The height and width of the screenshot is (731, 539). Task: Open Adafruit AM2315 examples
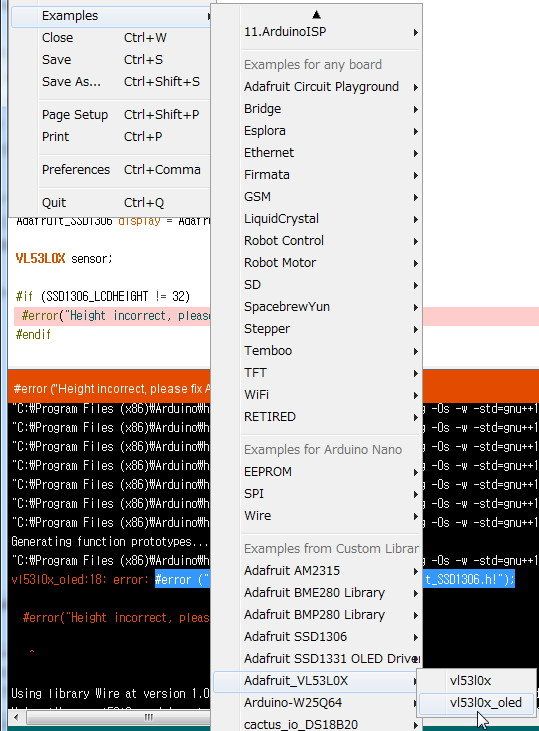pyautogui.click(x=318, y=571)
